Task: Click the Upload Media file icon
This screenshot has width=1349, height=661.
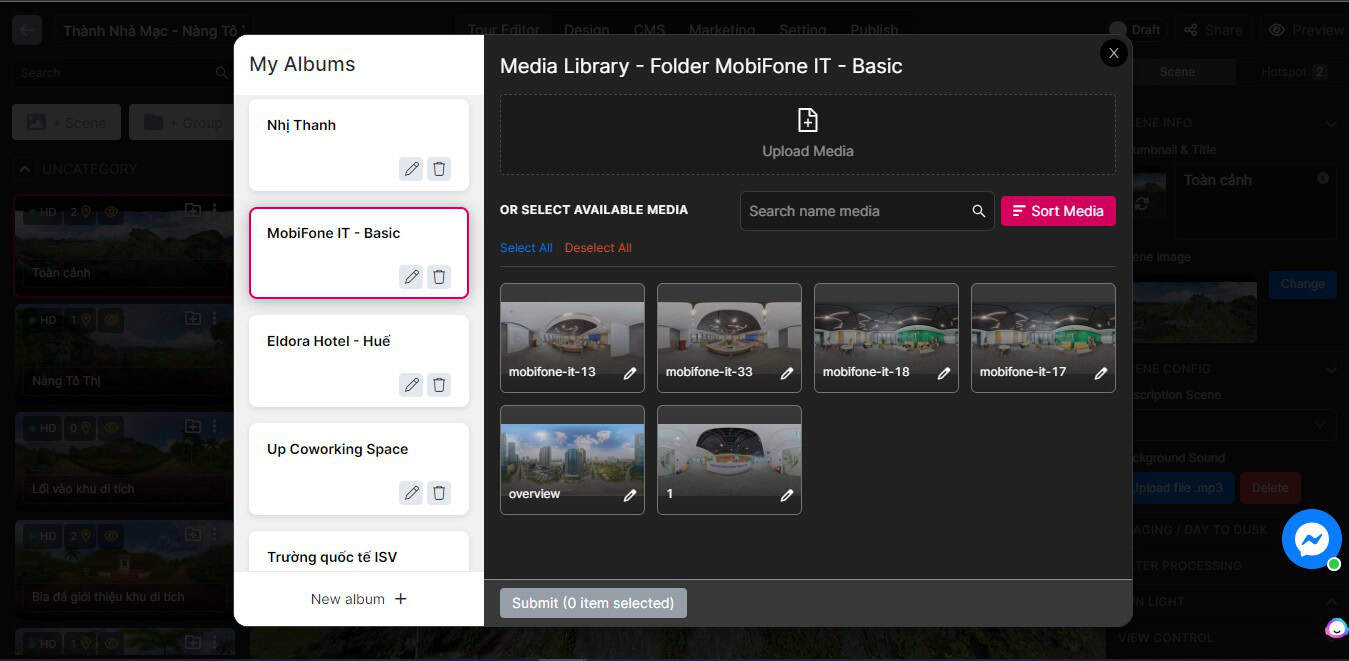Action: tap(807, 121)
